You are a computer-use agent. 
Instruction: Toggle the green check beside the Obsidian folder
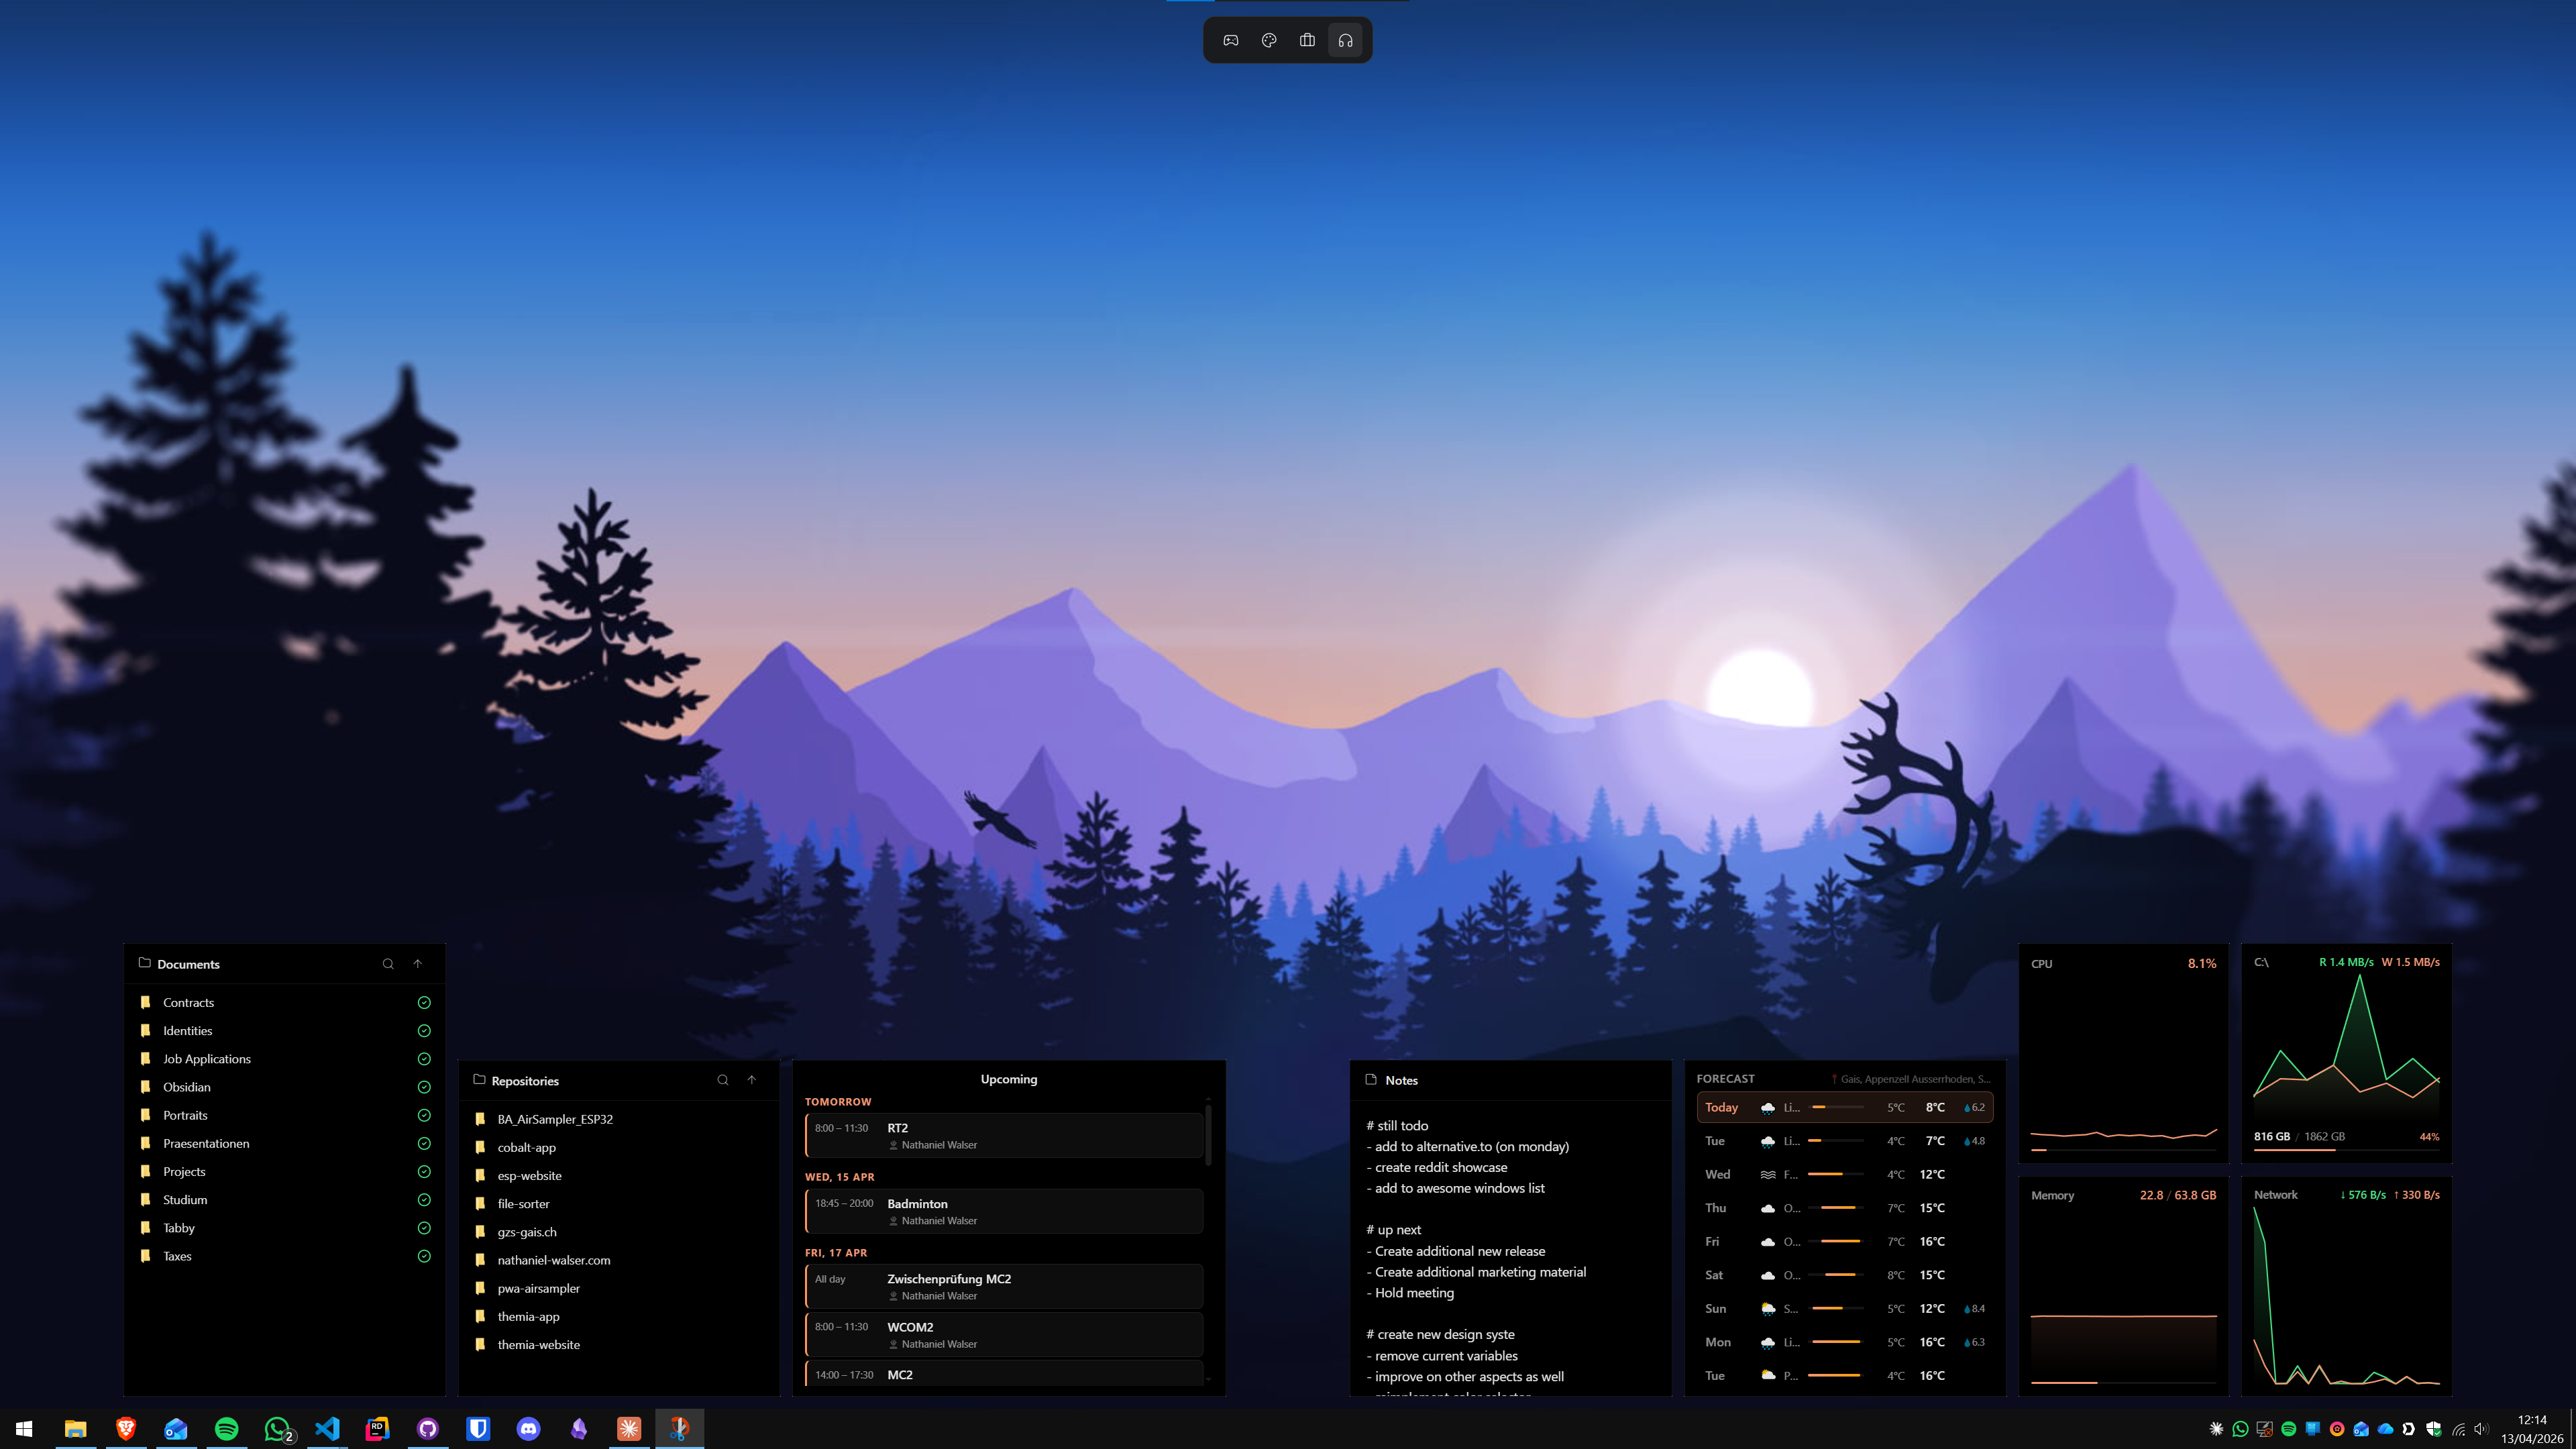[x=423, y=1087]
